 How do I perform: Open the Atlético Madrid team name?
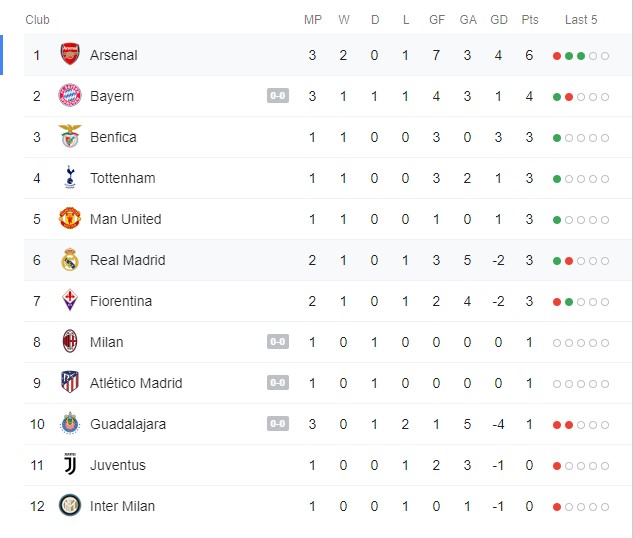point(136,383)
